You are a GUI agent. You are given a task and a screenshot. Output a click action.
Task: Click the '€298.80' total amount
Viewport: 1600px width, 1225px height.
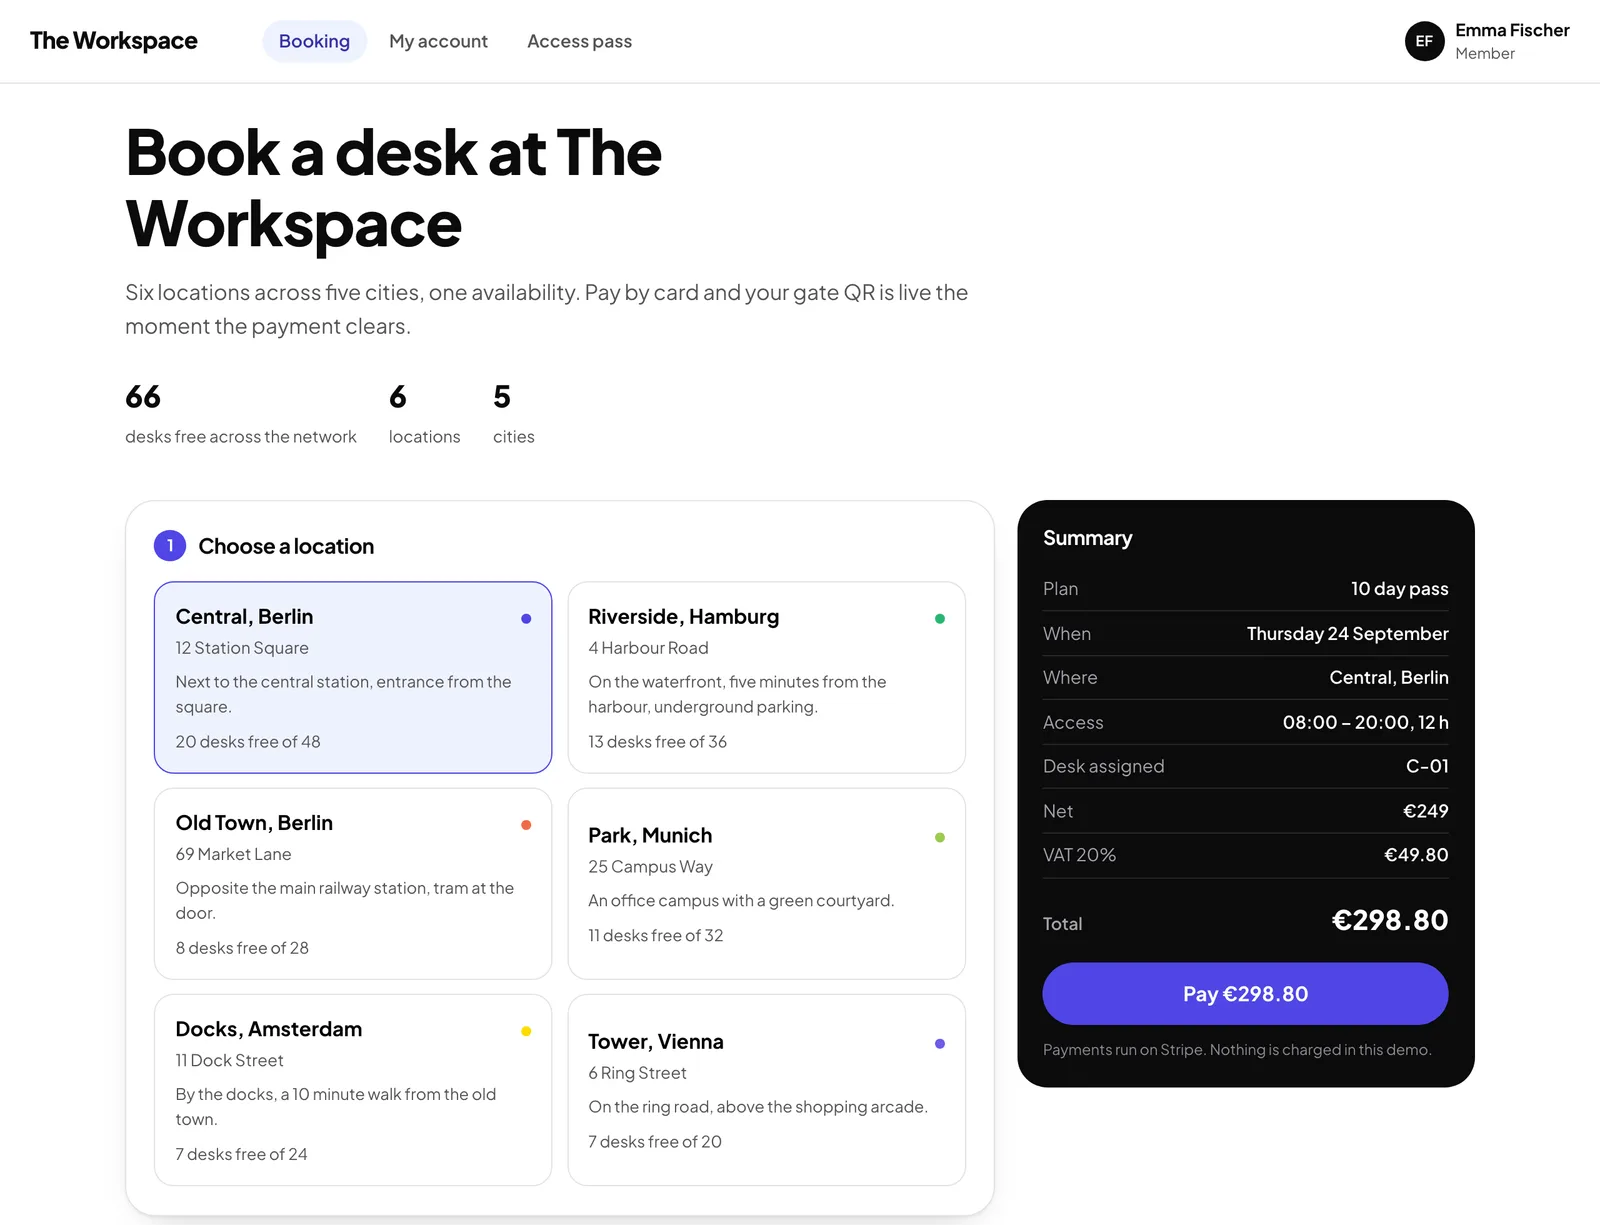tap(1390, 920)
